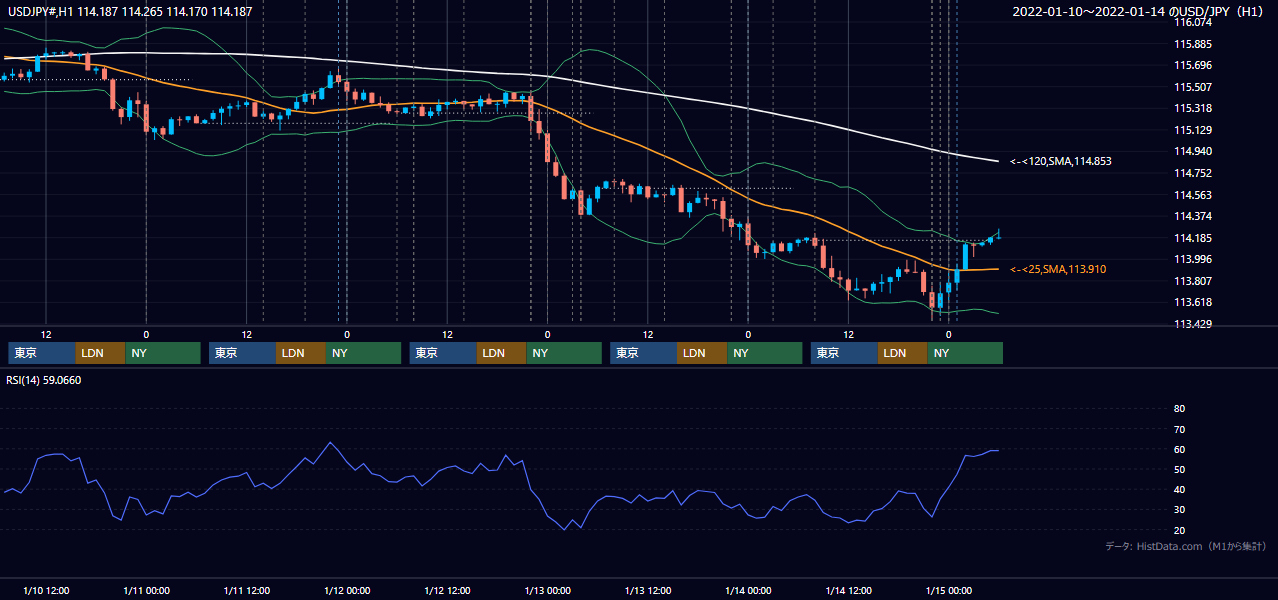
Task: Select the RSI 60 level label
Action: pos(1179,449)
